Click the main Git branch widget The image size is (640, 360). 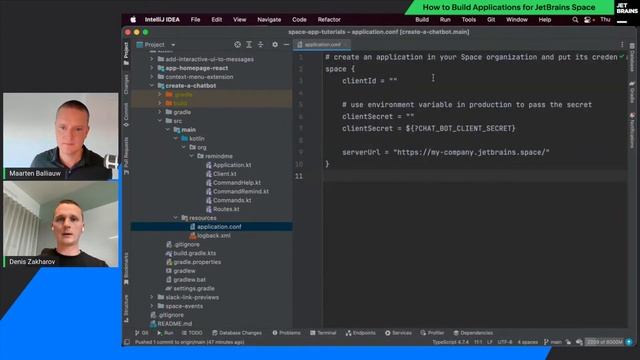tap(553, 342)
